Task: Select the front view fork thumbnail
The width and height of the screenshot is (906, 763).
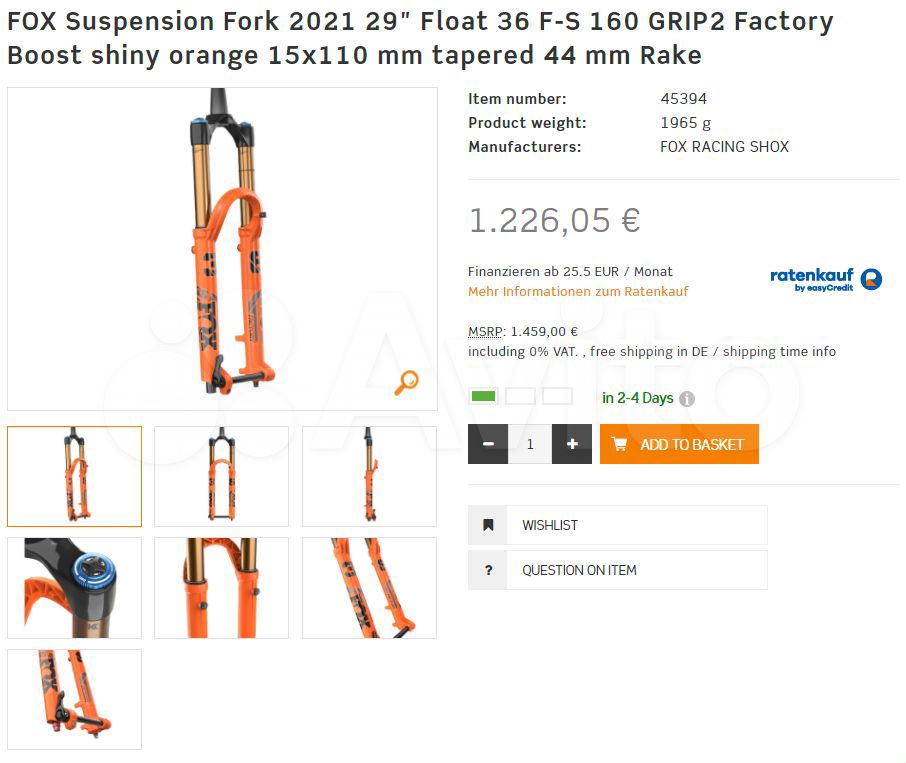Action: click(x=221, y=477)
